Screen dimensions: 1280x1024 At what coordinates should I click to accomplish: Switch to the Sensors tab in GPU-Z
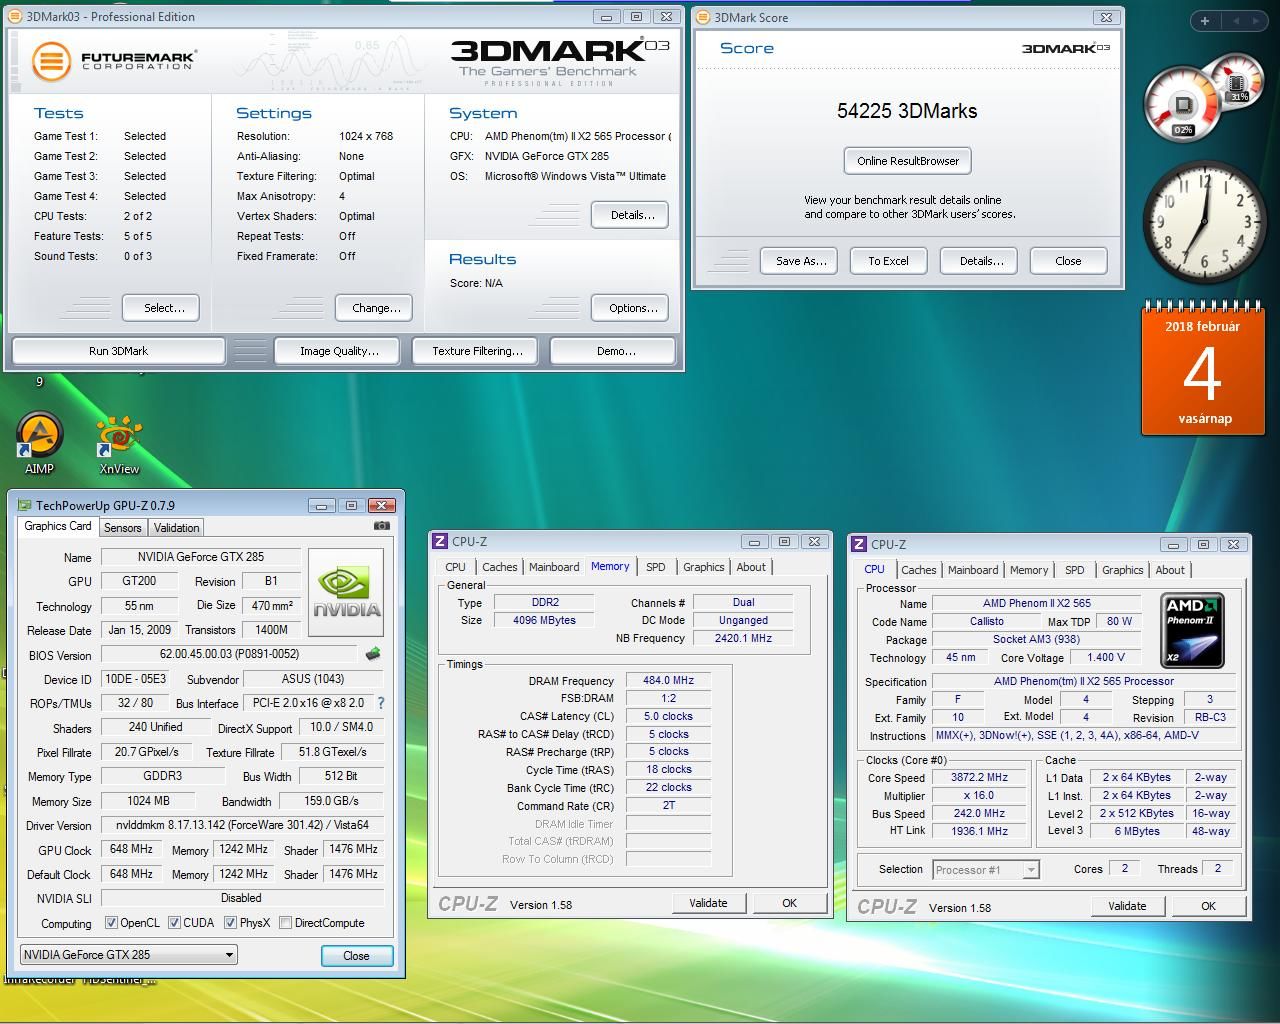click(122, 528)
